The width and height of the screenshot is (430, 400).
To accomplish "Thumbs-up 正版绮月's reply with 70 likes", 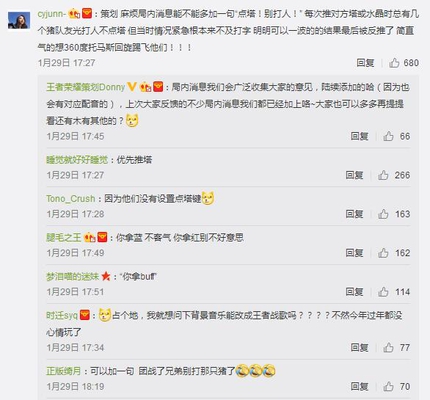I will (388, 387).
